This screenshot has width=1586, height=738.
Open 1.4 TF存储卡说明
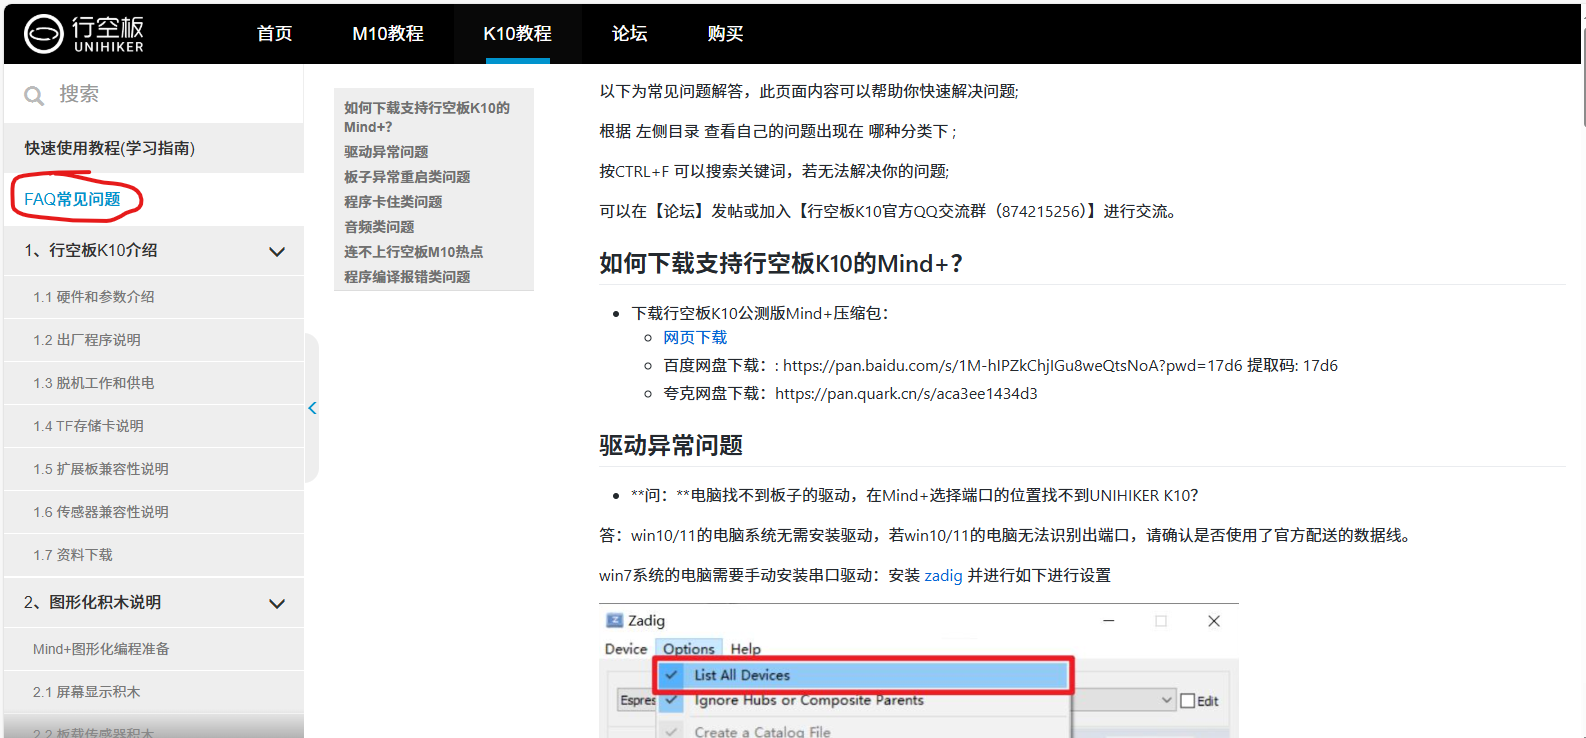pyautogui.click(x=154, y=426)
